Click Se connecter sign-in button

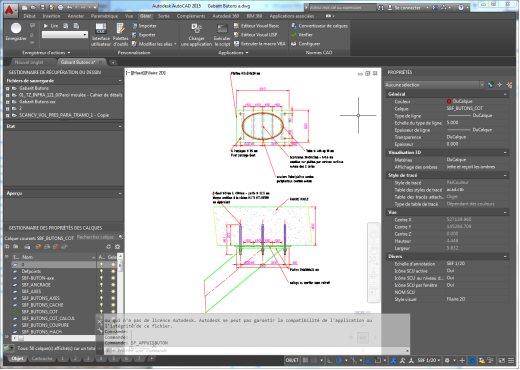pyautogui.click(x=404, y=7)
